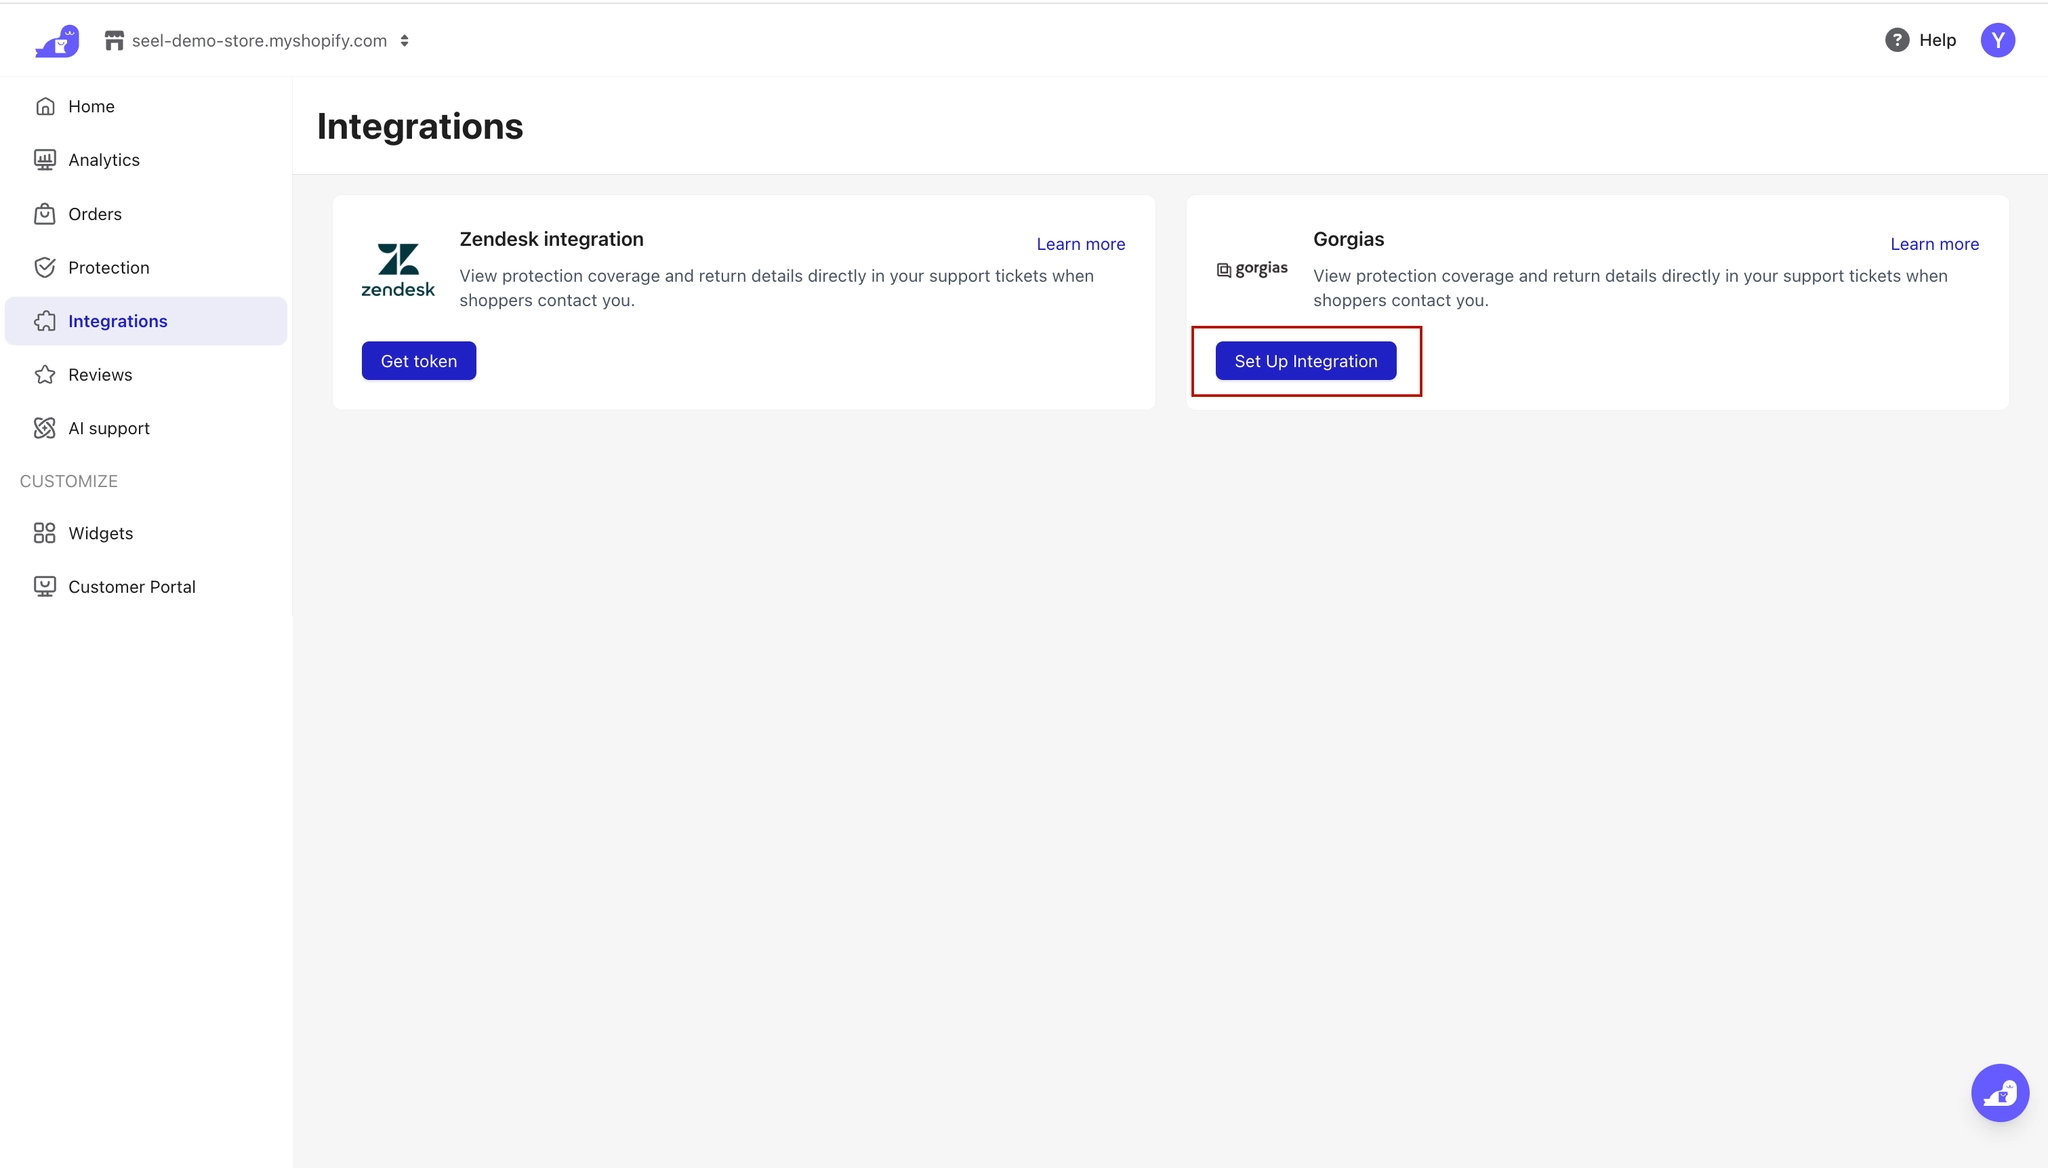Click the Seel logo in header

[57, 41]
